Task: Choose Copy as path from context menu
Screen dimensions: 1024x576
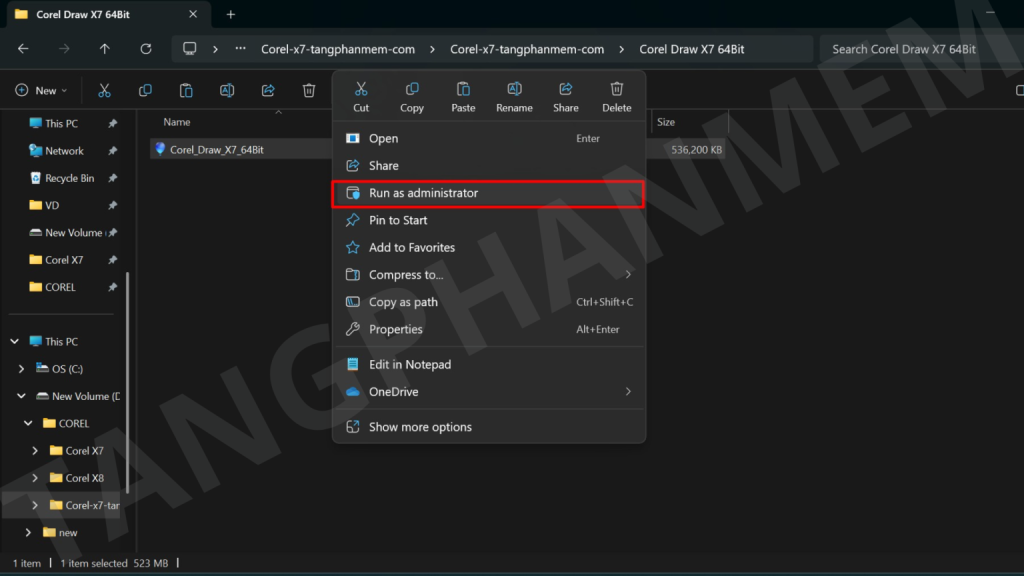Action: tap(403, 302)
